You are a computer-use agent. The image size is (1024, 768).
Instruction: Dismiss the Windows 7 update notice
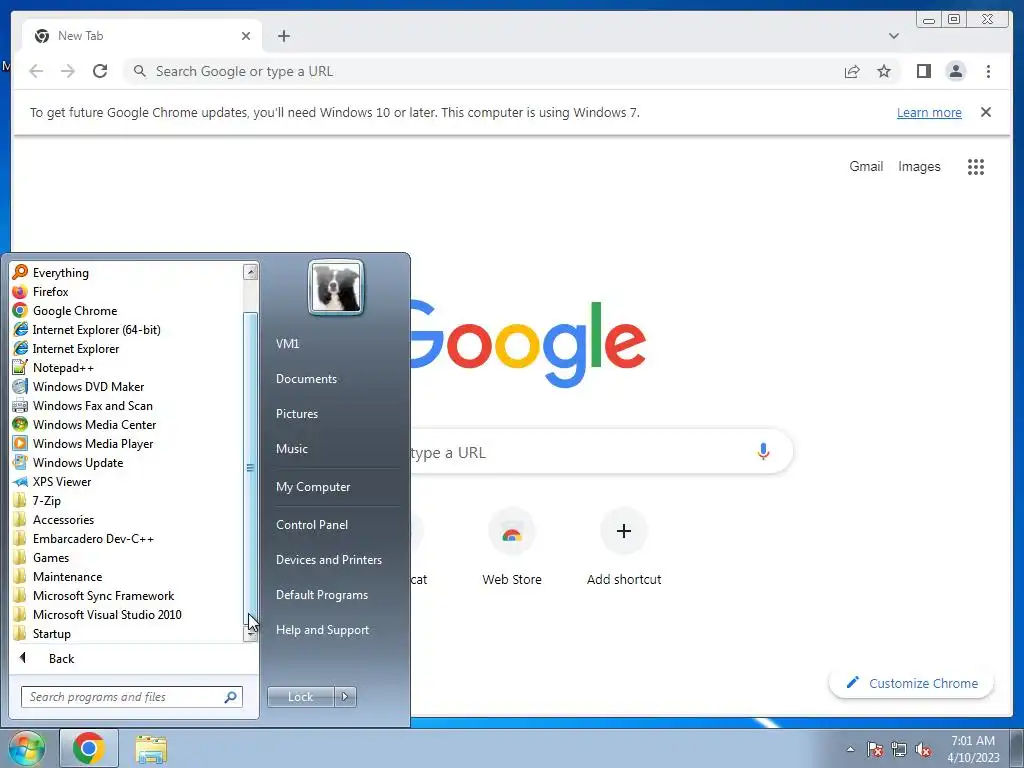985,112
